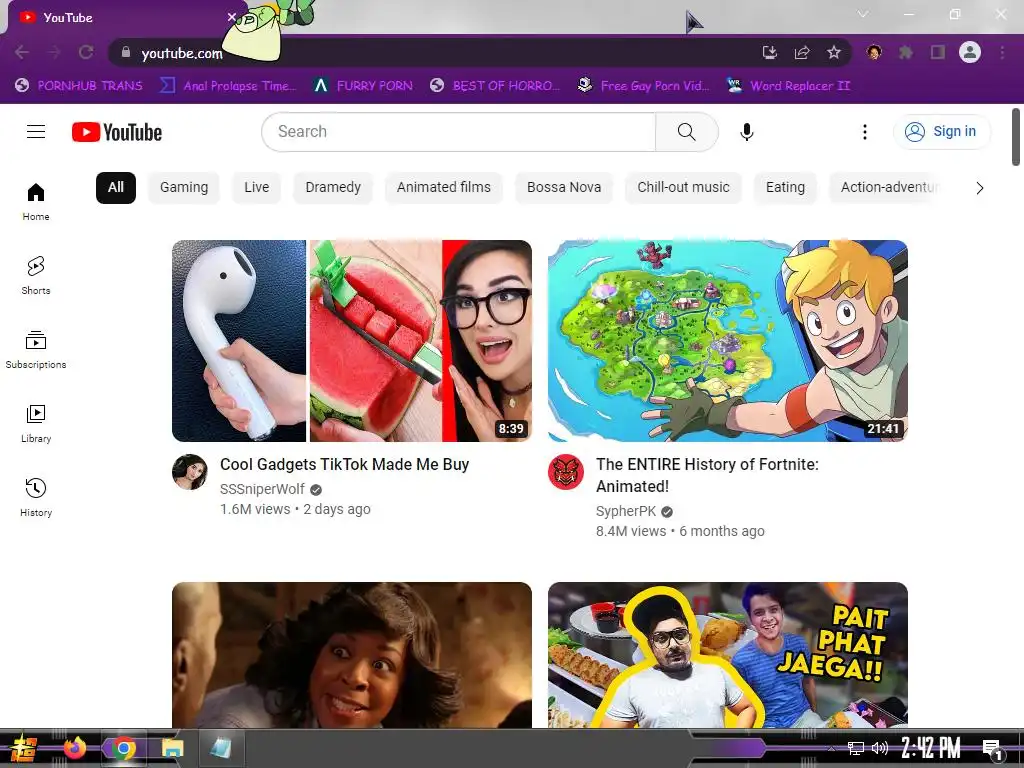
Task: Open the SSSniperWolf channel name link
Action: tap(262, 489)
